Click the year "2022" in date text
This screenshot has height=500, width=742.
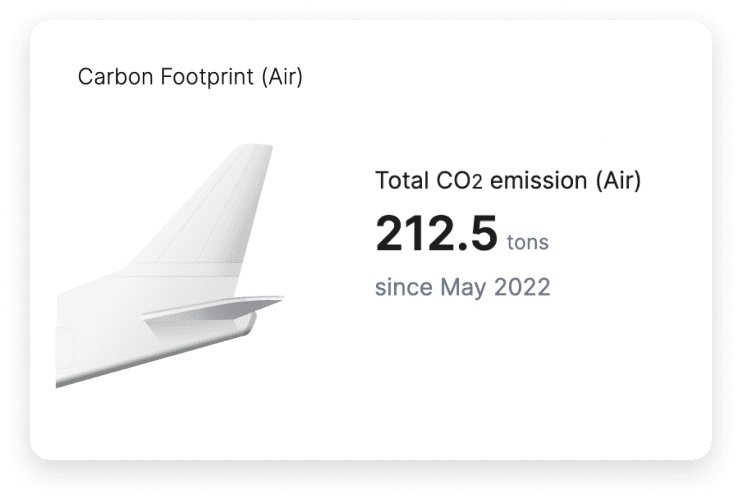click(x=523, y=288)
